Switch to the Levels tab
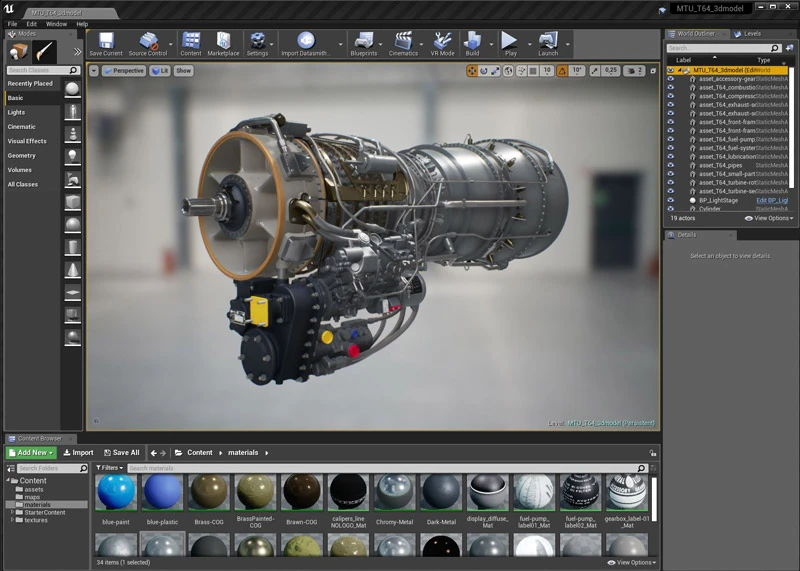Screen dimensions: 800x571 tap(752, 33)
